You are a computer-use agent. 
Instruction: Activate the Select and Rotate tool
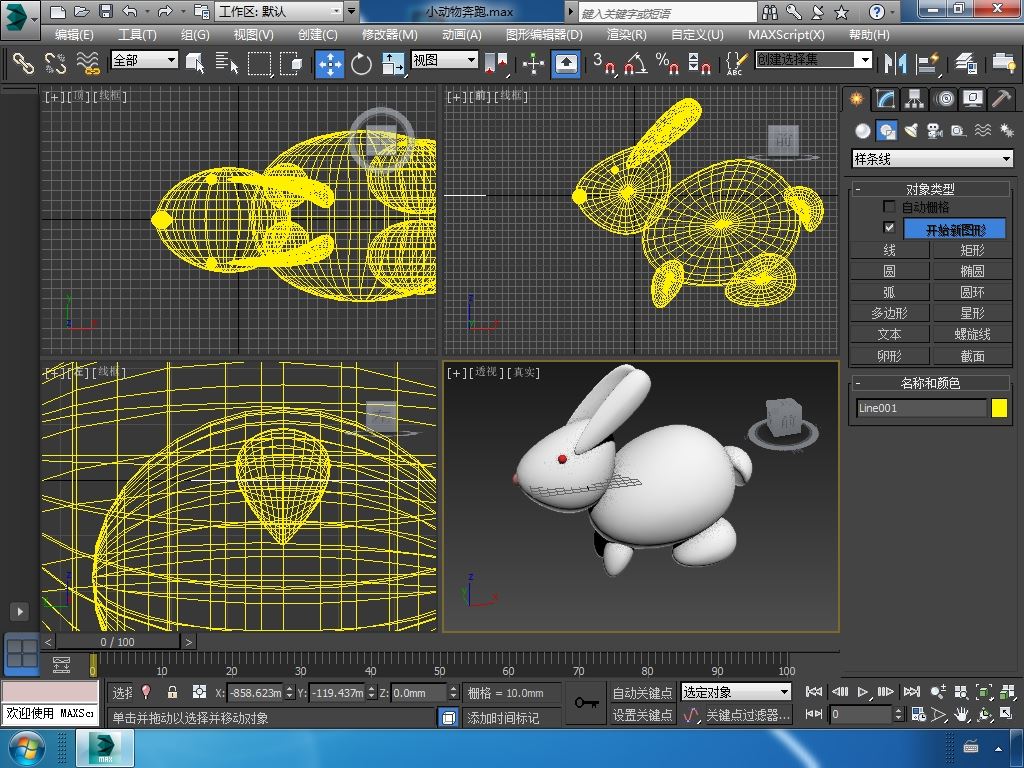361,63
